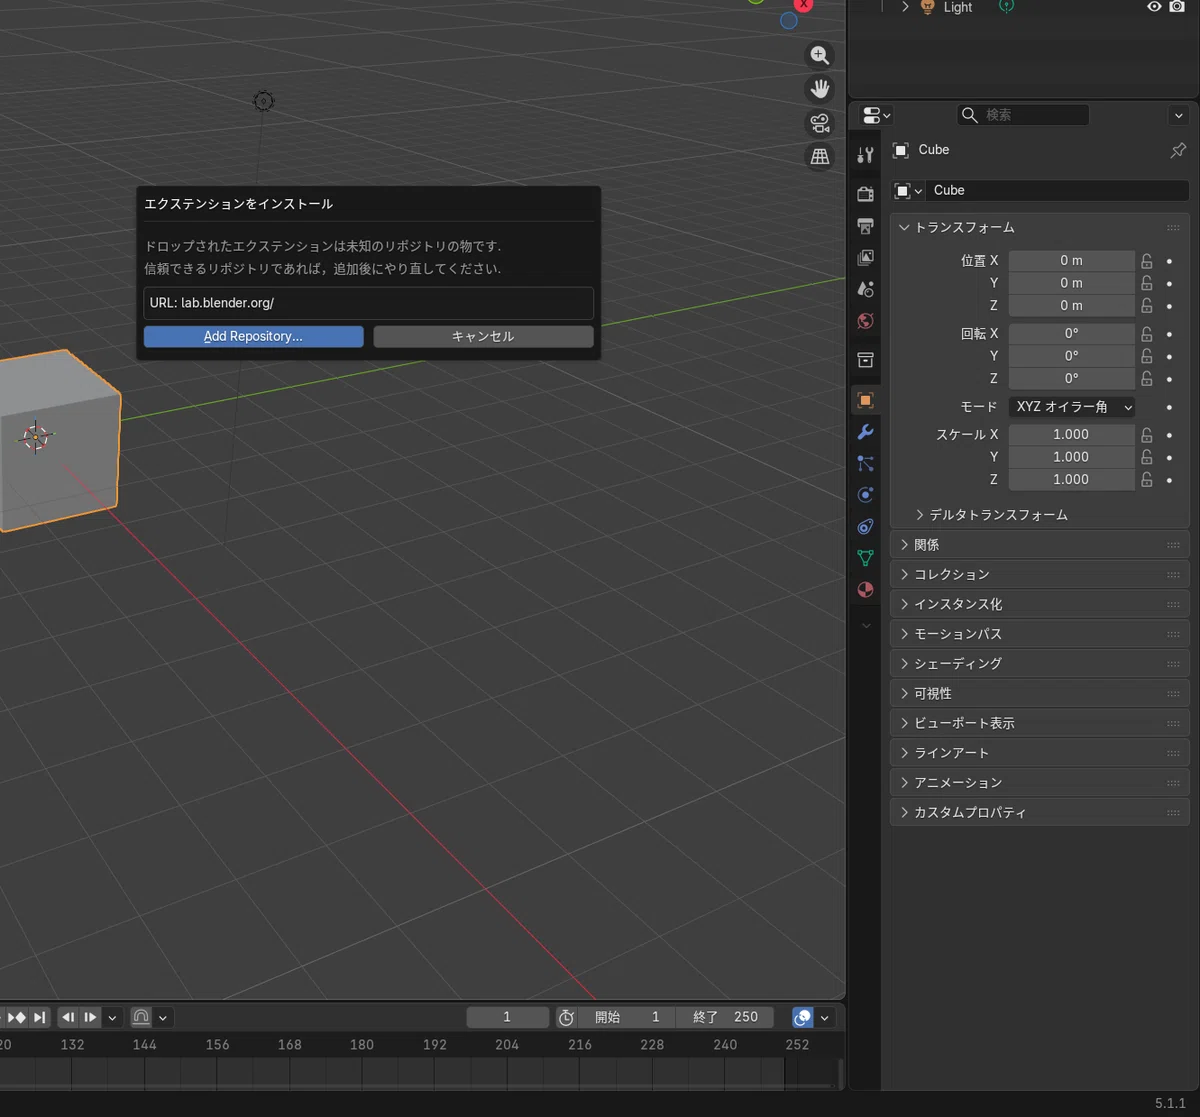Toggle Light render camera icon in outliner
Viewport: 1200px width, 1117px height.
click(x=1177, y=7)
